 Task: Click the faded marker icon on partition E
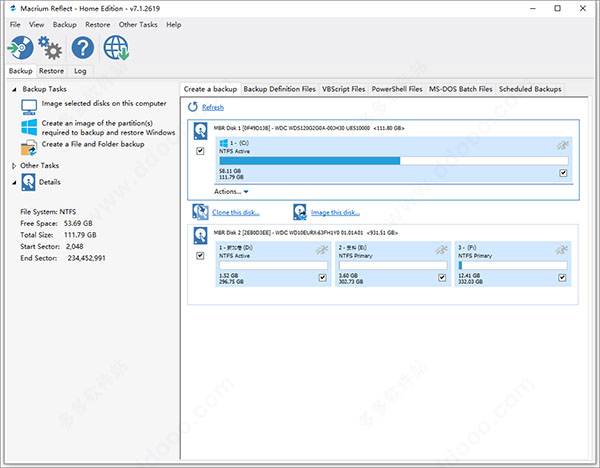point(441,250)
